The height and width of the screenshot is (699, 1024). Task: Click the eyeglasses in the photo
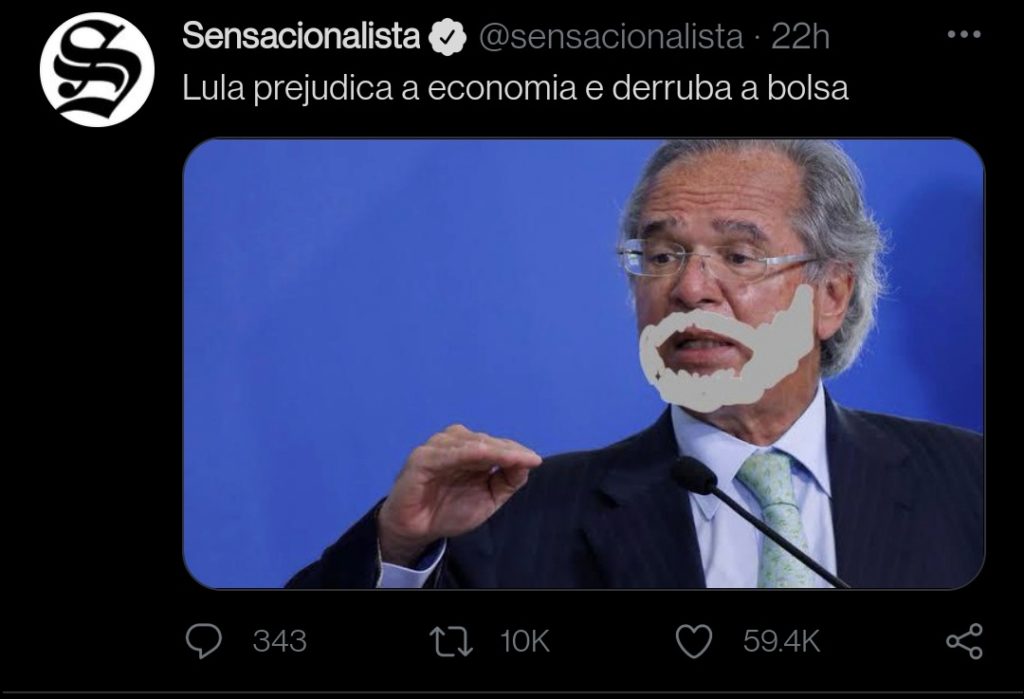tap(715, 258)
